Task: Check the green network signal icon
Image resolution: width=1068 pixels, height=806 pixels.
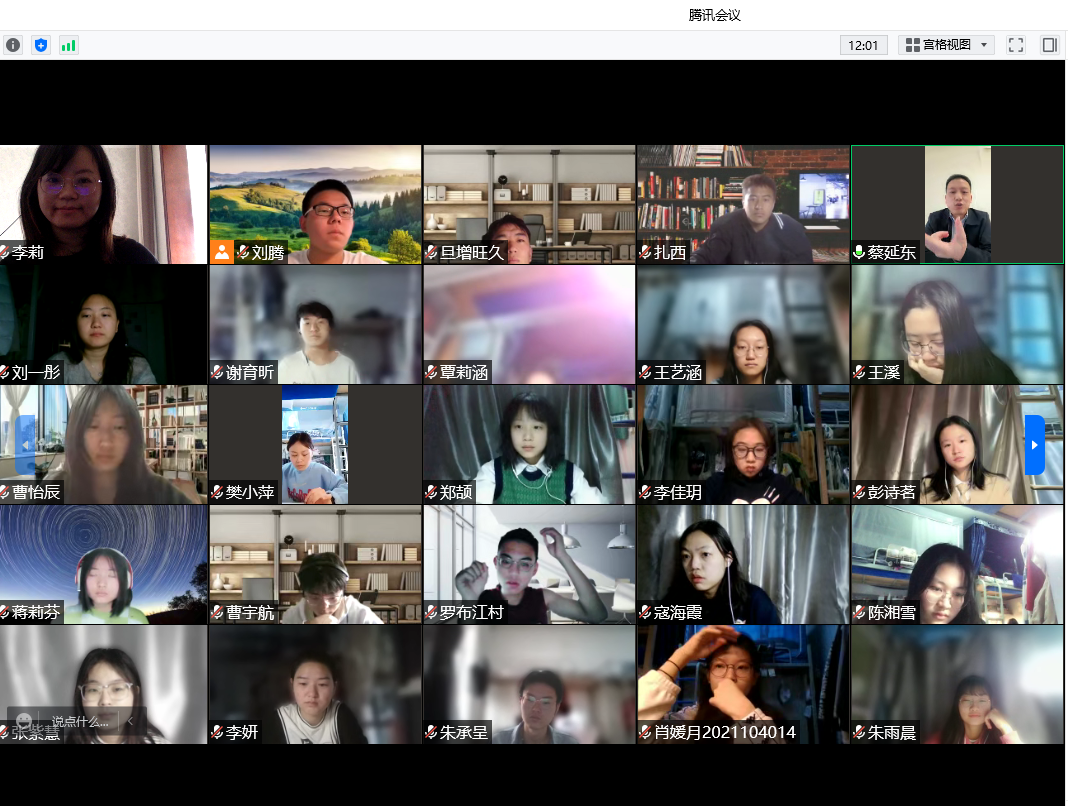Action: click(x=68, y=45)
